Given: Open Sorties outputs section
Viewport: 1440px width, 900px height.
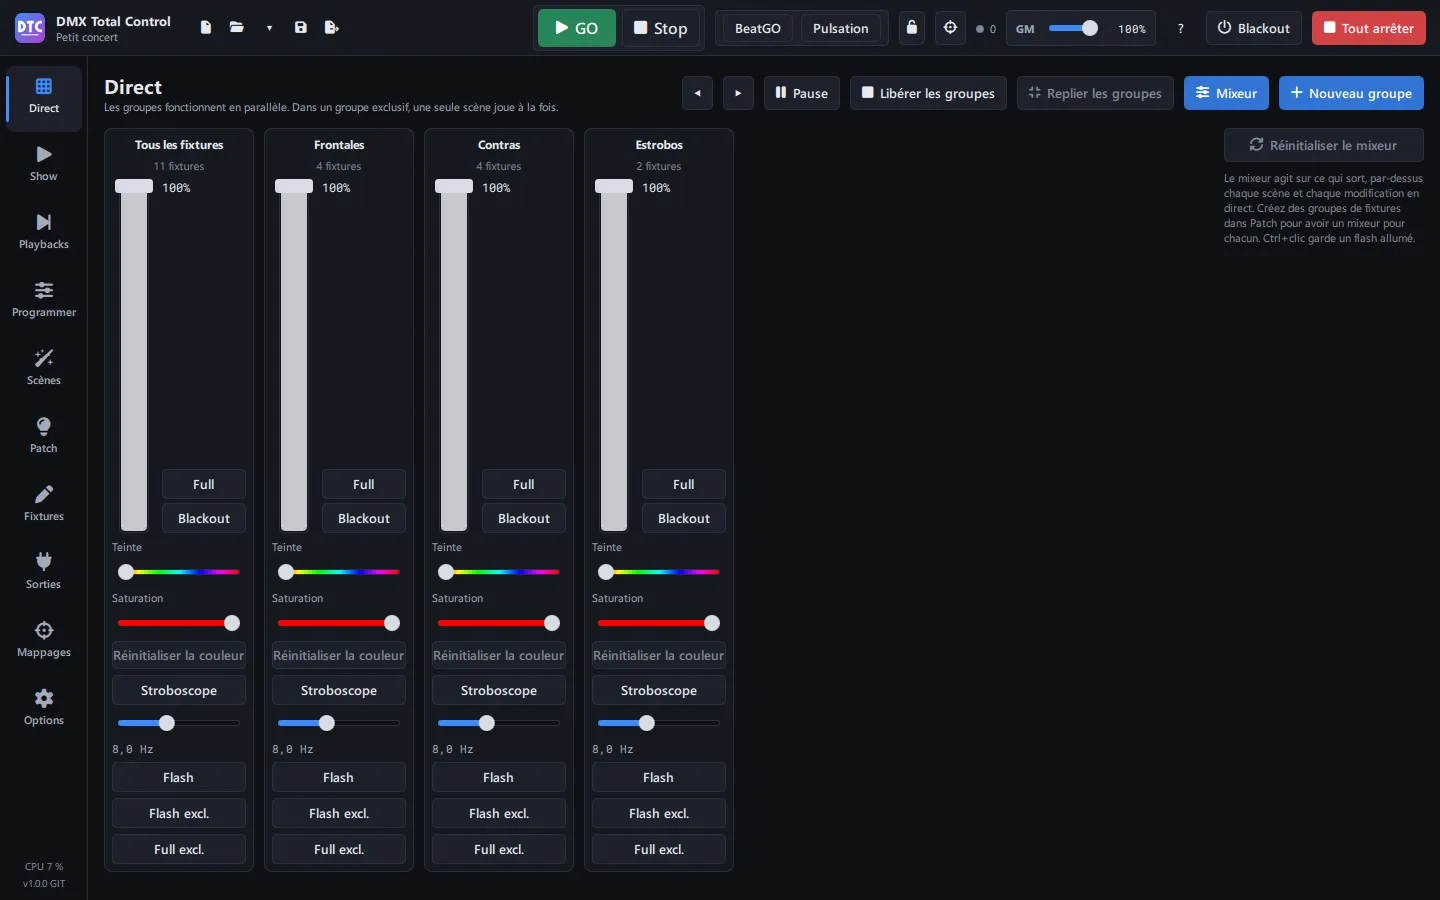Looking at the screenshot, I should [44, 572].
